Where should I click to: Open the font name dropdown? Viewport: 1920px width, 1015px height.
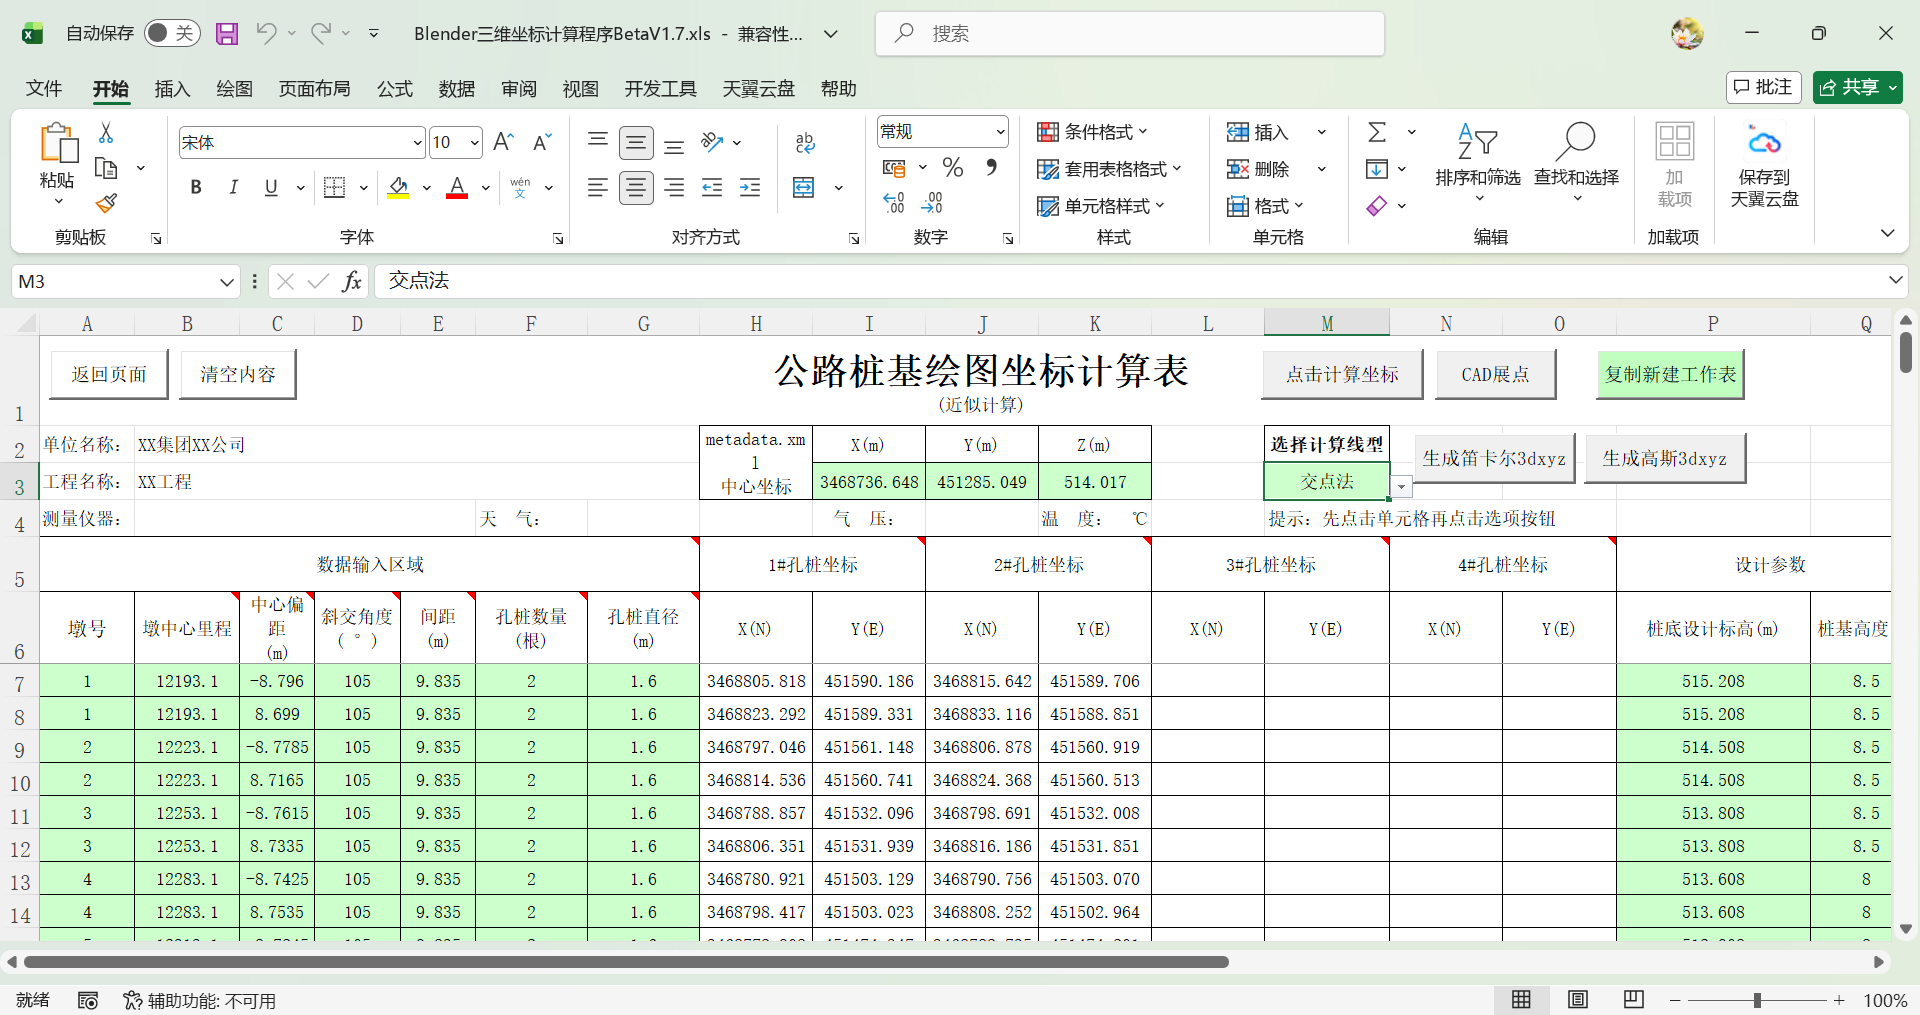(417, 143)
